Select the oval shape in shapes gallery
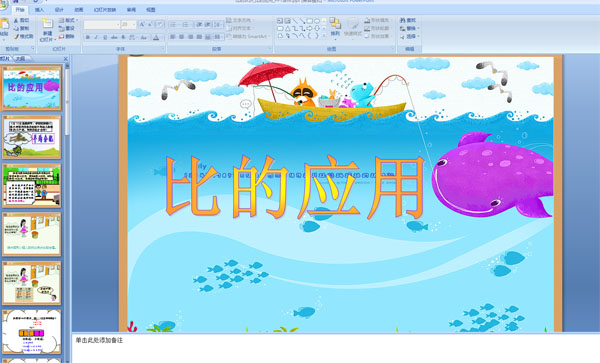 (317, 21)
